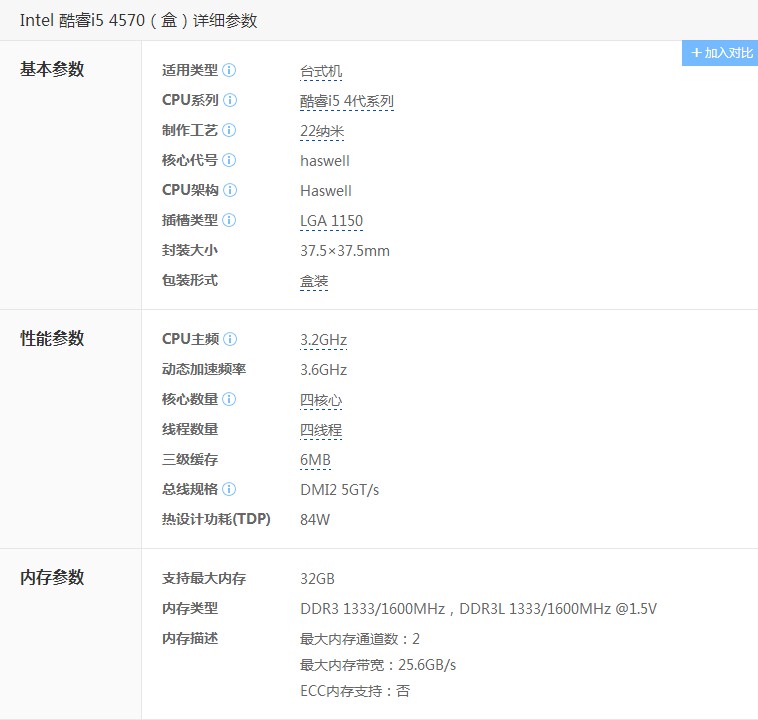Click the 包装形式 label
The width and height of the screenshot is (758, 720).
pyautogui.click(x=190, y=280)
